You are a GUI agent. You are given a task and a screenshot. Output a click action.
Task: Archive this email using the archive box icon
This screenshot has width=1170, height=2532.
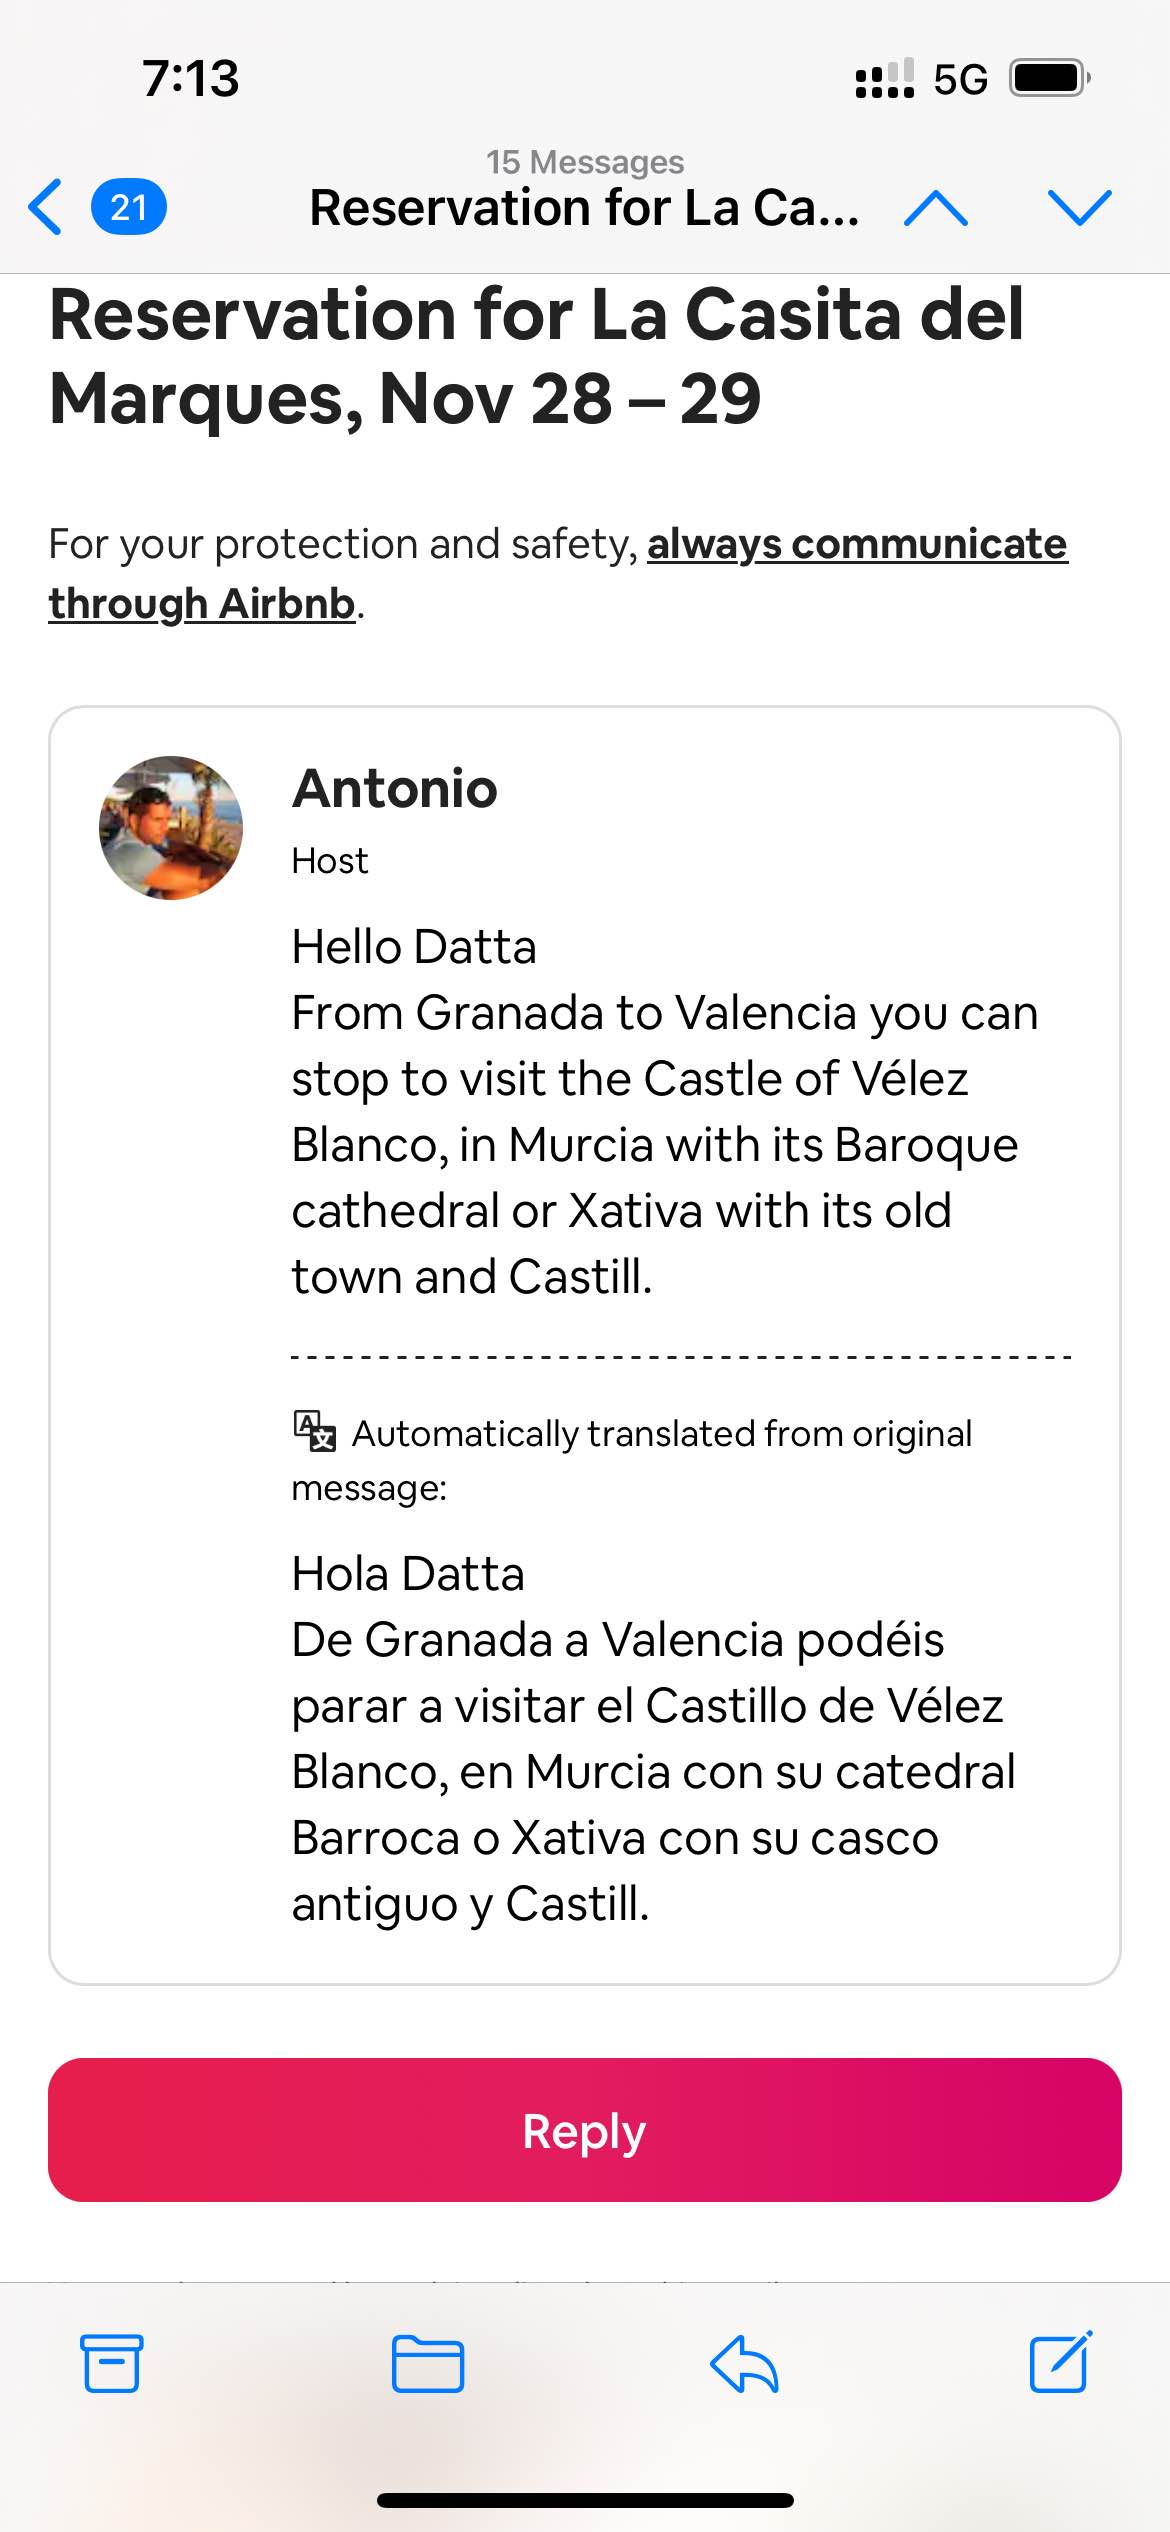111,2363
